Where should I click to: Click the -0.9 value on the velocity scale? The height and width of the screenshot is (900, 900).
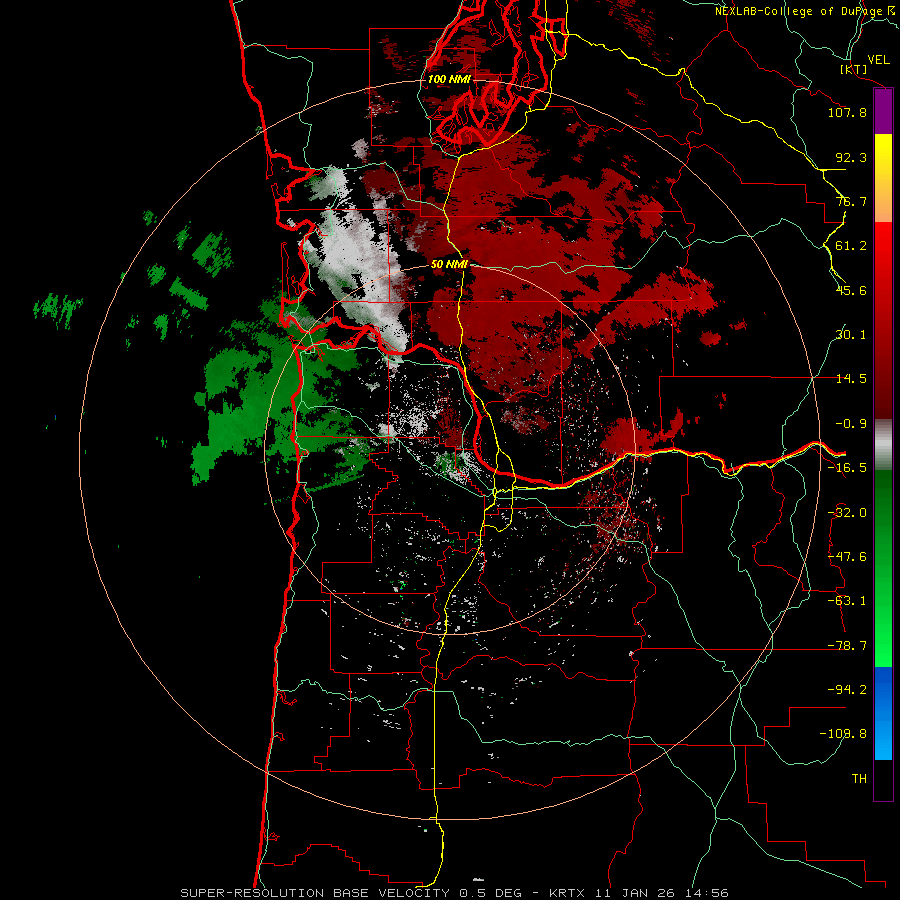851,424
